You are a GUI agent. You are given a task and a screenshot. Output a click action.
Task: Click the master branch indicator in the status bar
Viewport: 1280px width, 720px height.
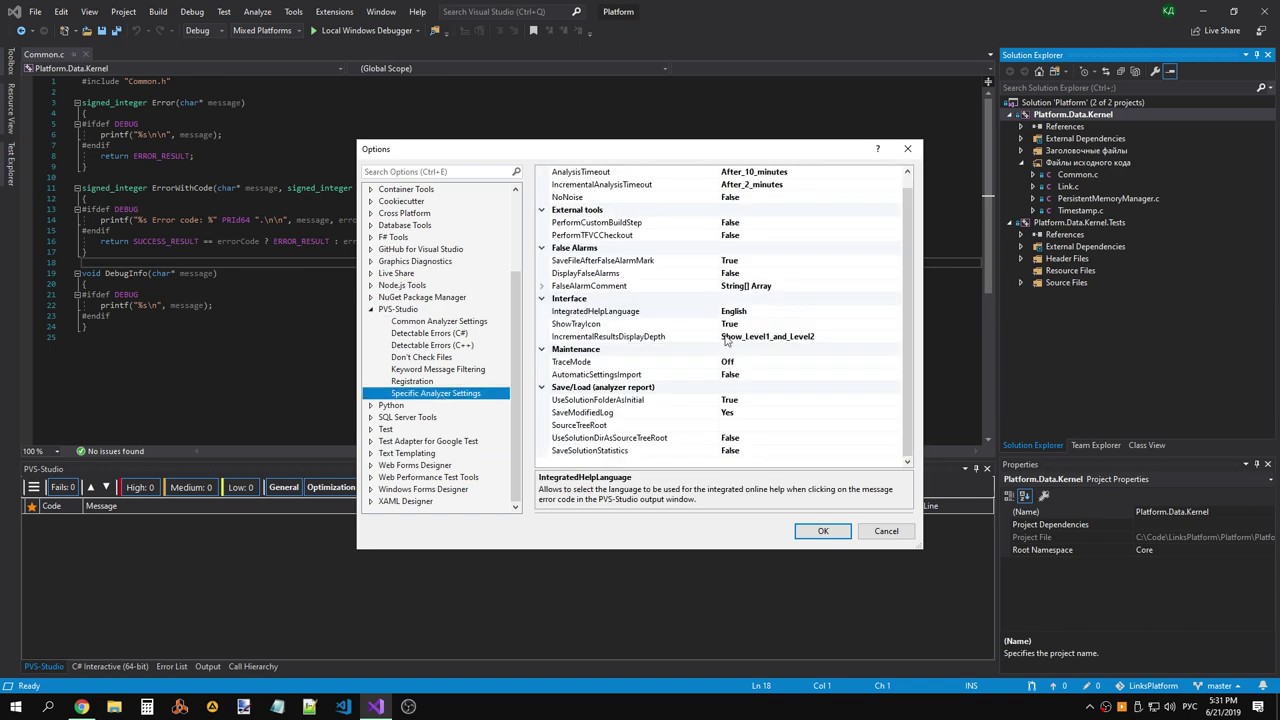point(1219,686)
